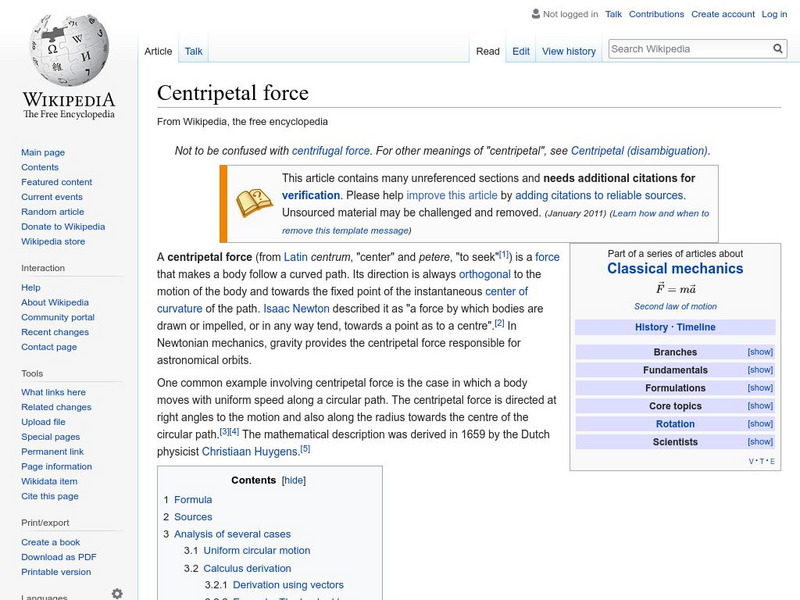Image resolution: width=800 pixels, height=600 pixels.
Task: Click Cite this page
Action: 50,496
